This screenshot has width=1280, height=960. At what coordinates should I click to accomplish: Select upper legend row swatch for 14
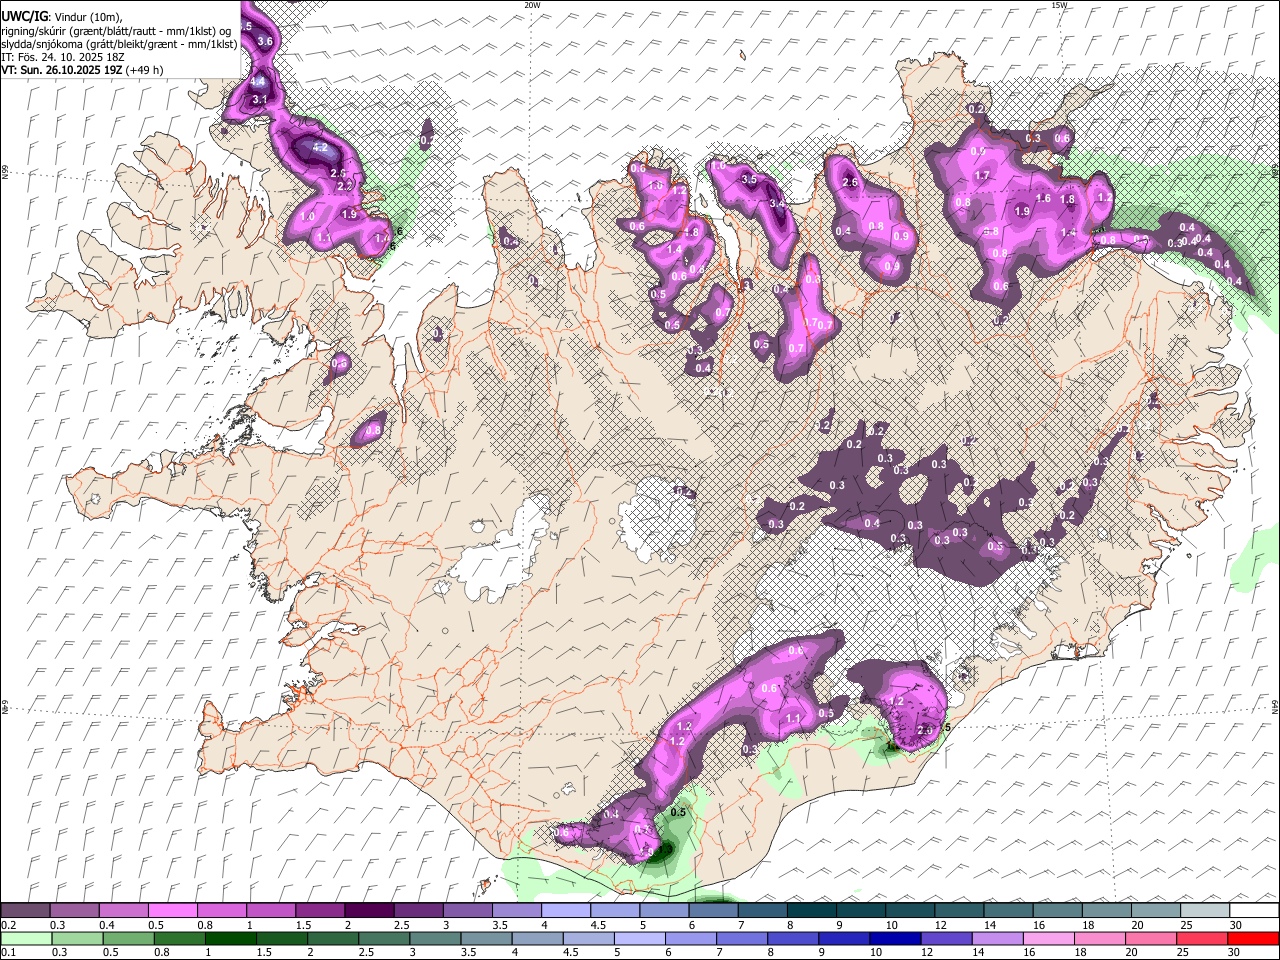click(1009, 910)
